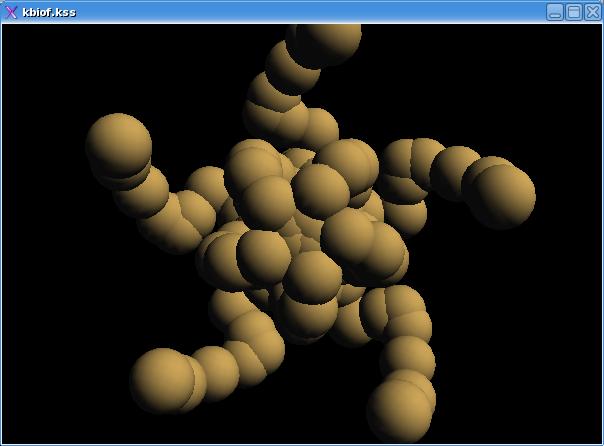Click the X window menu icon
Screen dimensions: 604x446
tap(11, 12)
